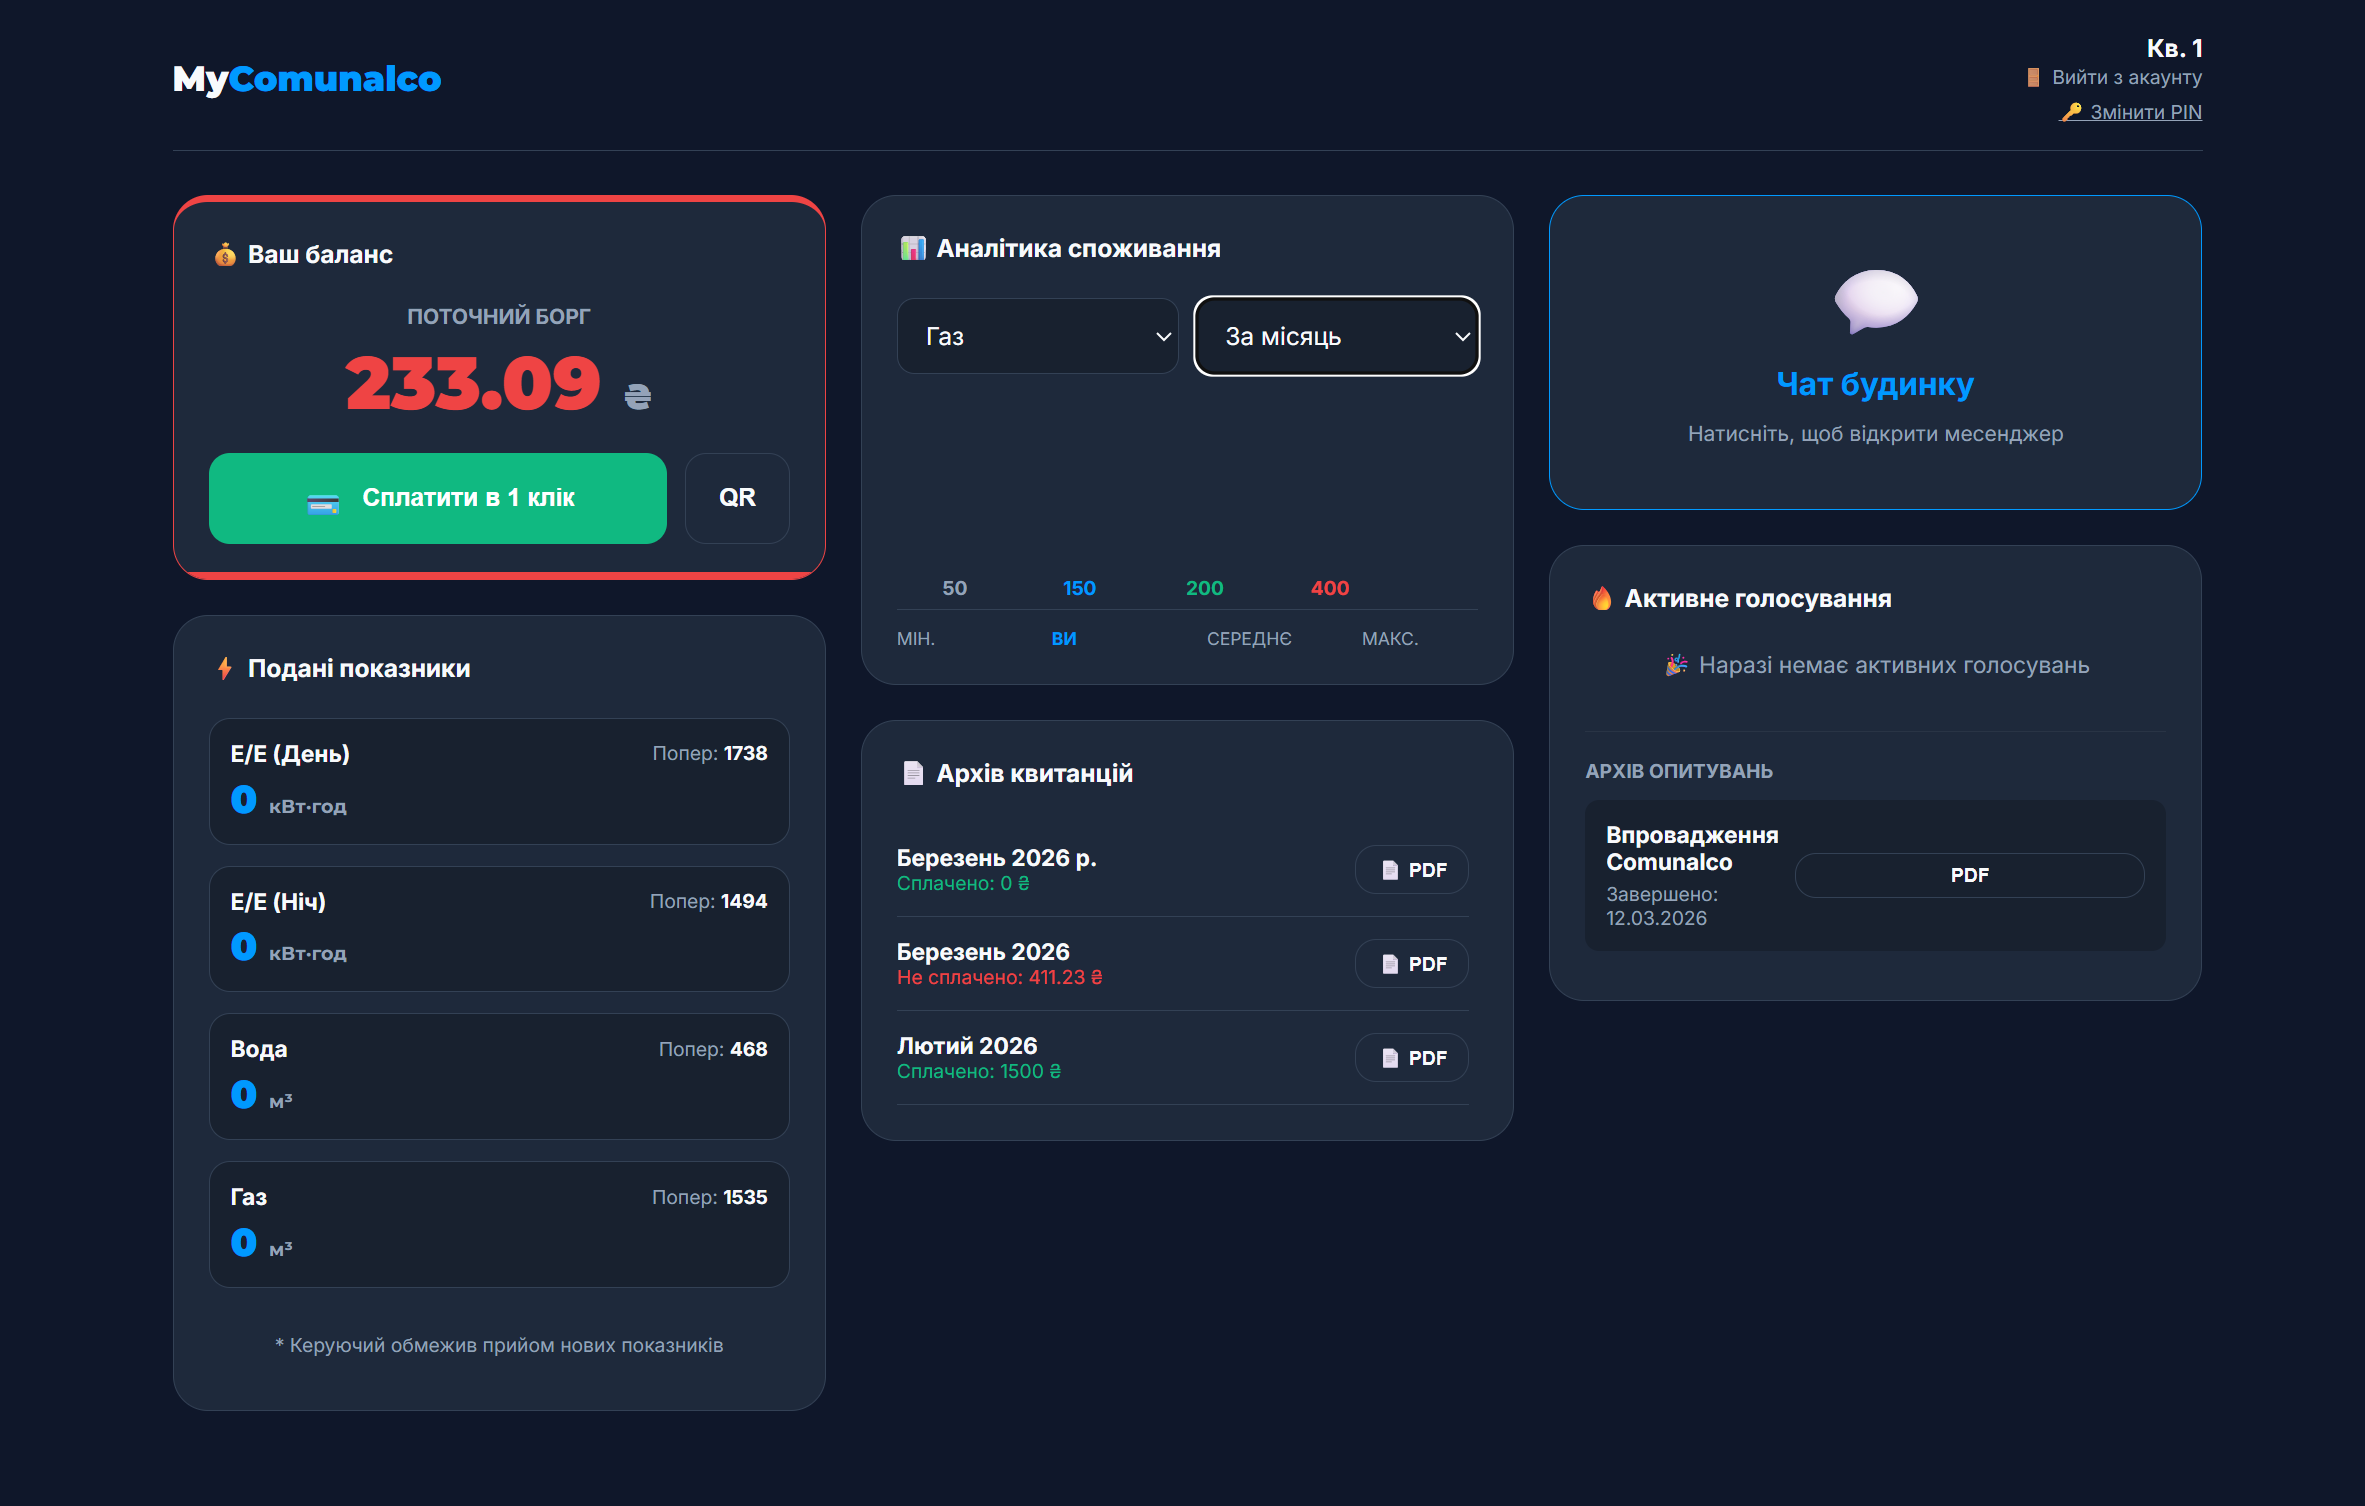
Task: Open the QR payment button
Action: [737, 498]
